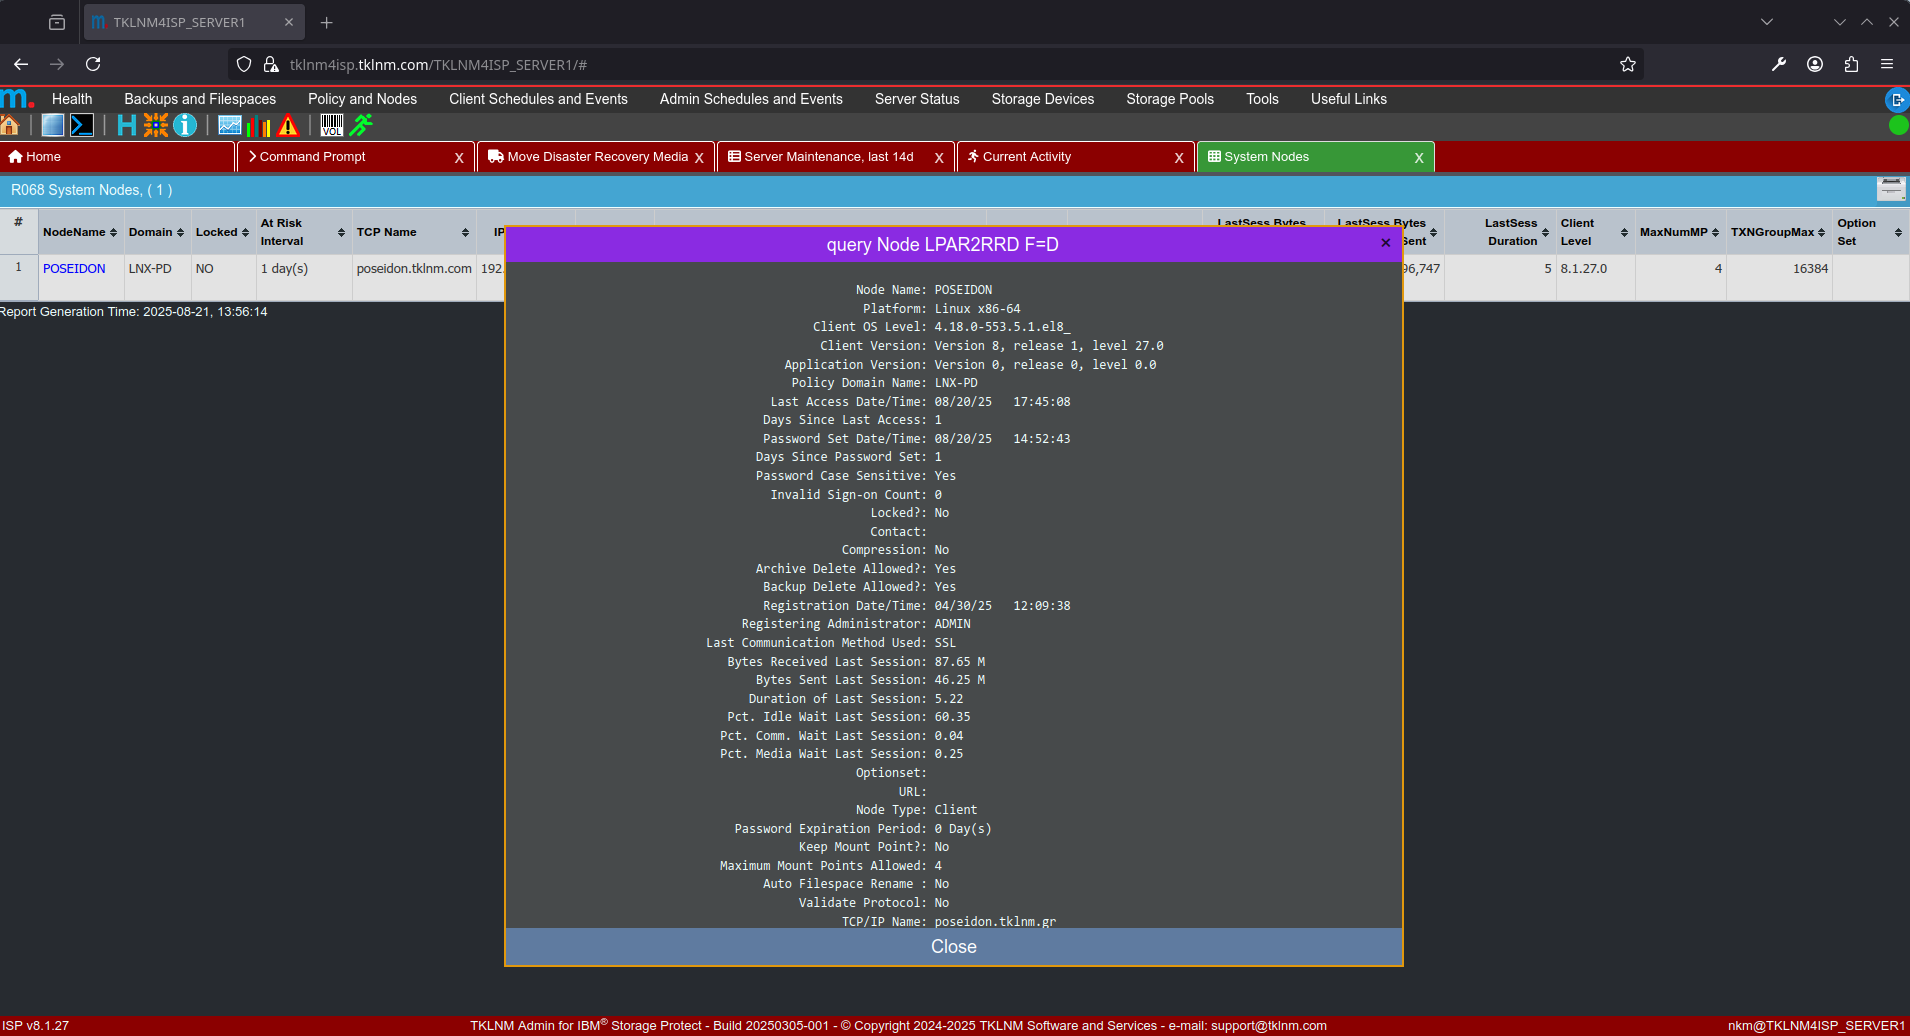This screenshot has height=1036, width=1910.
Task: Click the warning triangle alert icon
Action: [288, 125]
